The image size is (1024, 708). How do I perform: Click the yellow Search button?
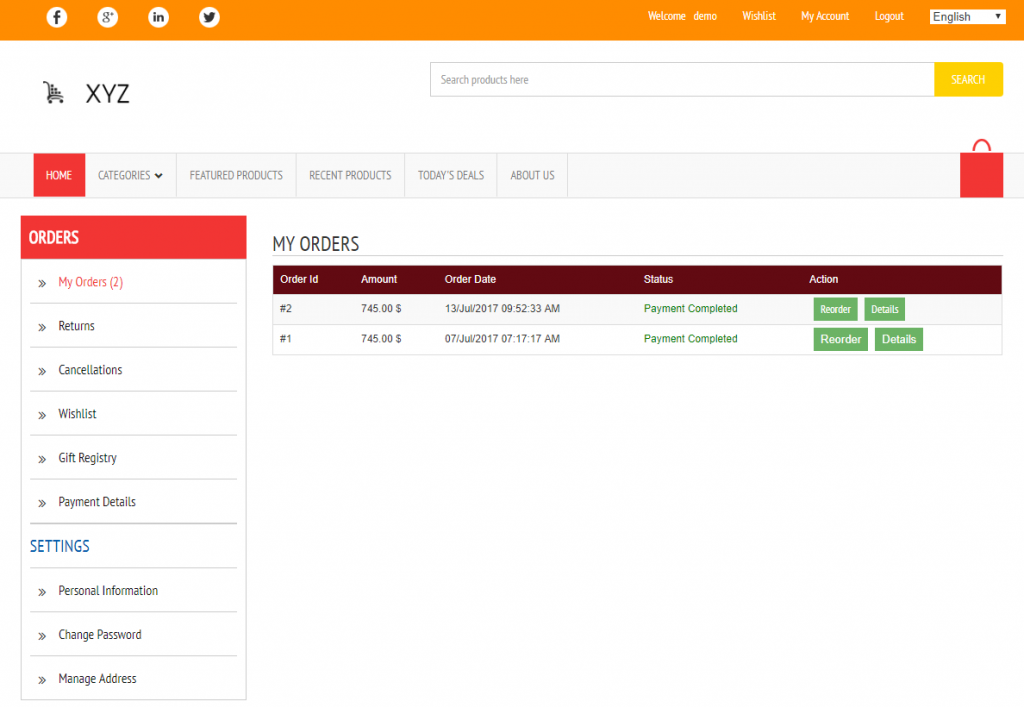click(968, 80)
